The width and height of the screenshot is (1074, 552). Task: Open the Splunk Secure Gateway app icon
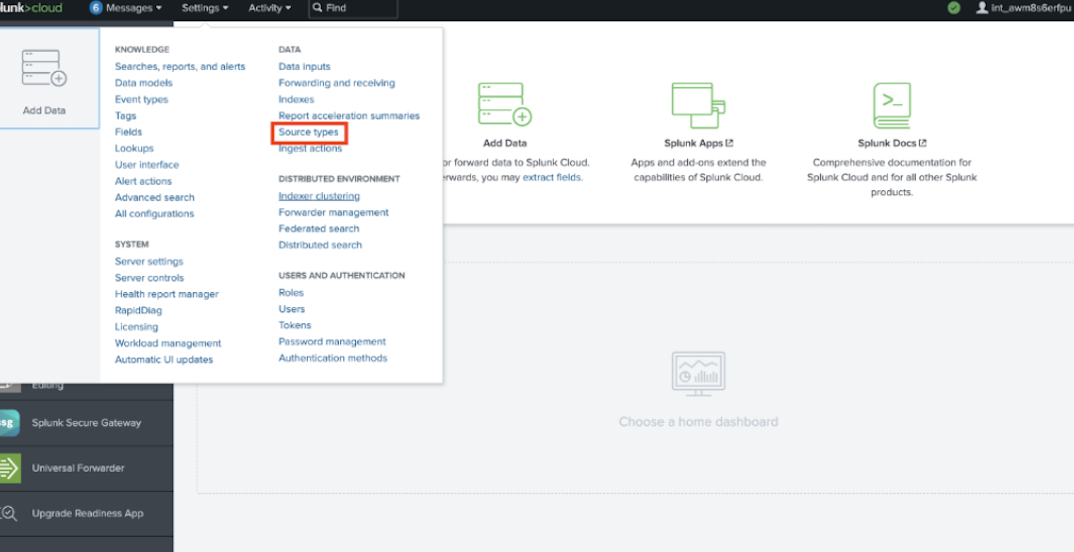pos(9,423)
